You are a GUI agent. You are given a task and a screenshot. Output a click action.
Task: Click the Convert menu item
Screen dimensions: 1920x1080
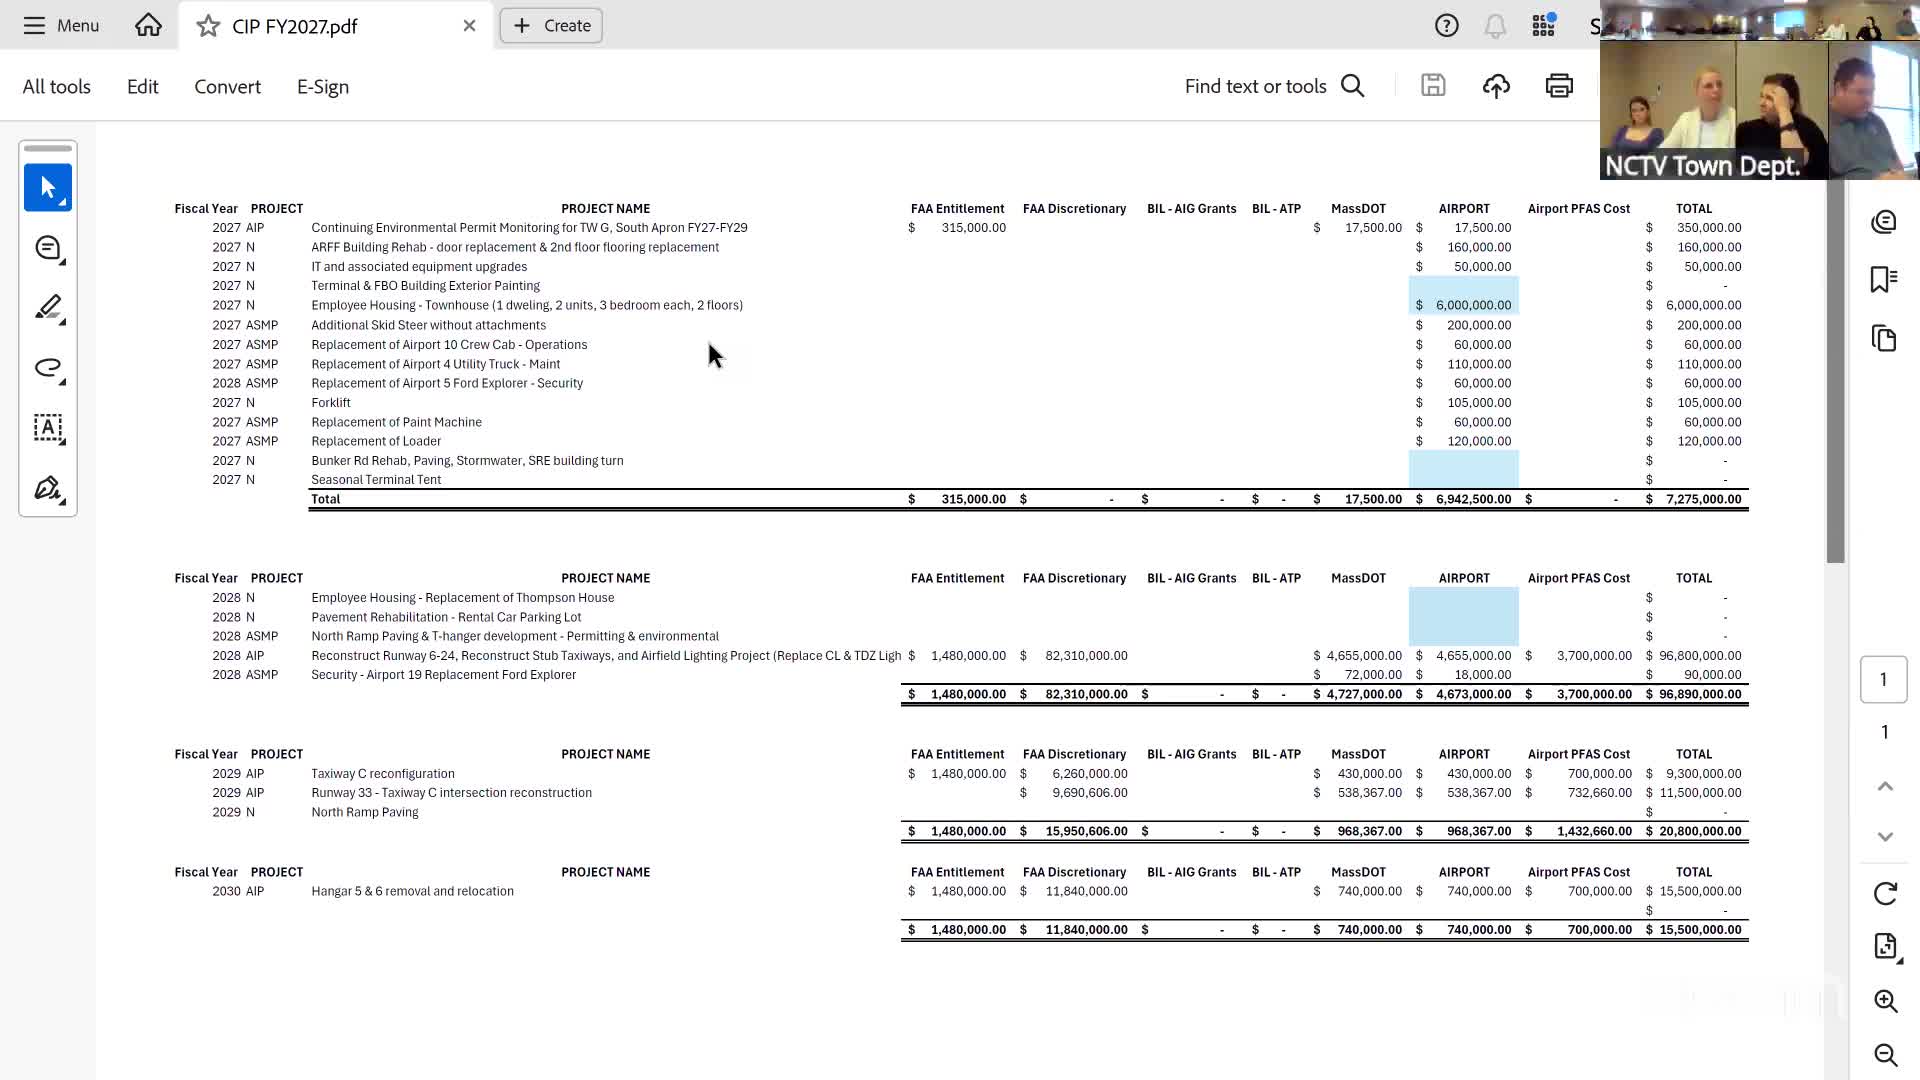227,87
